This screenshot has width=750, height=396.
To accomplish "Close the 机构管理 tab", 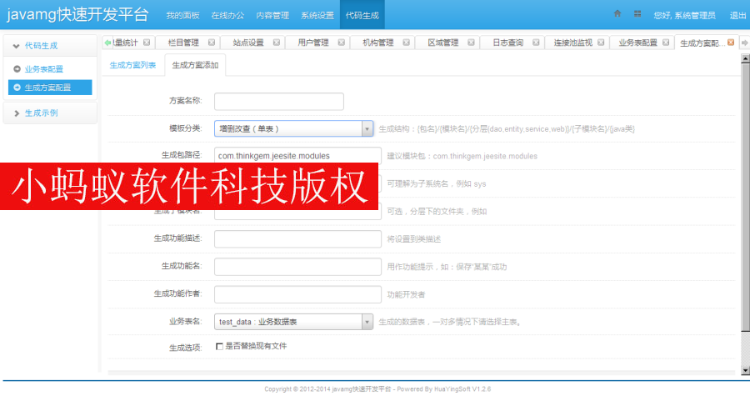I will [x=406, y=43].
